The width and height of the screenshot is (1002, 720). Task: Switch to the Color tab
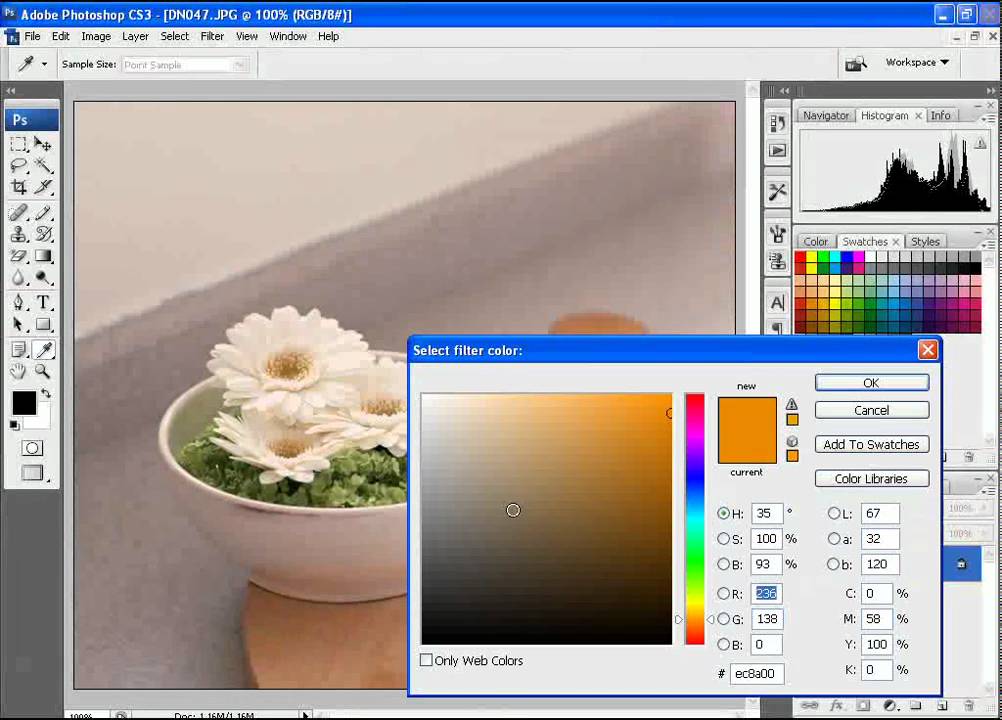point(815,241)
